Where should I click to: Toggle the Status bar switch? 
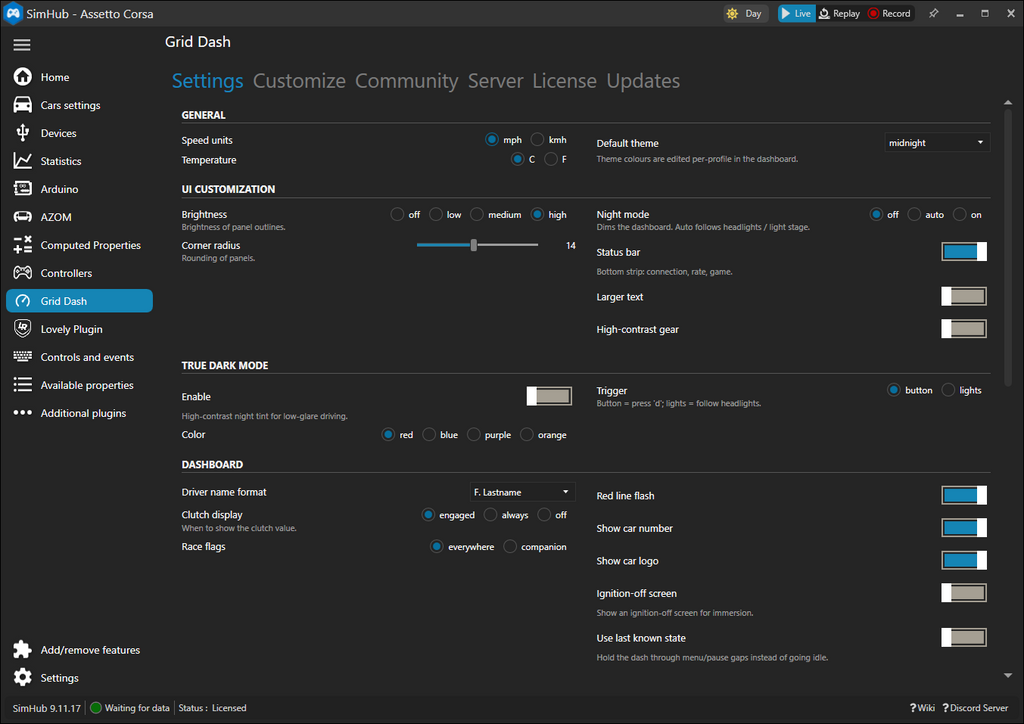pyautogui.click(x=963, y=251)
